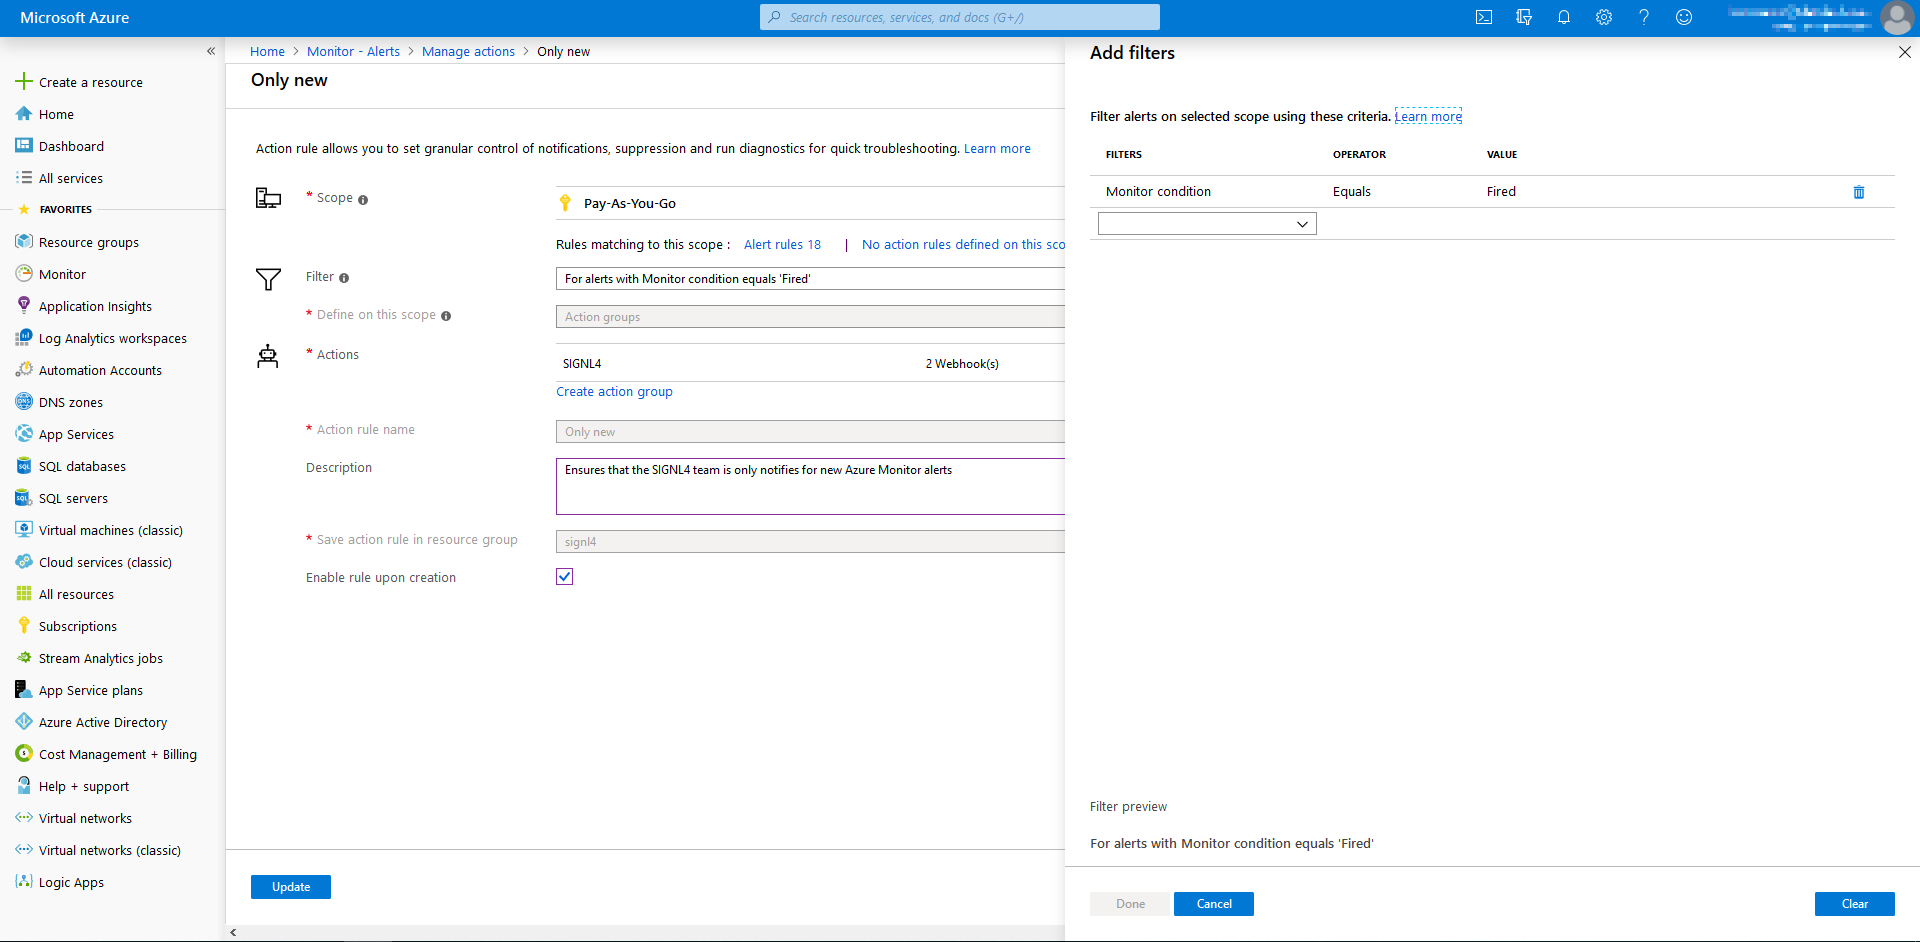Close the Add filters panel
This screenshot has width=1920, height=942.
click(1904, 52)
